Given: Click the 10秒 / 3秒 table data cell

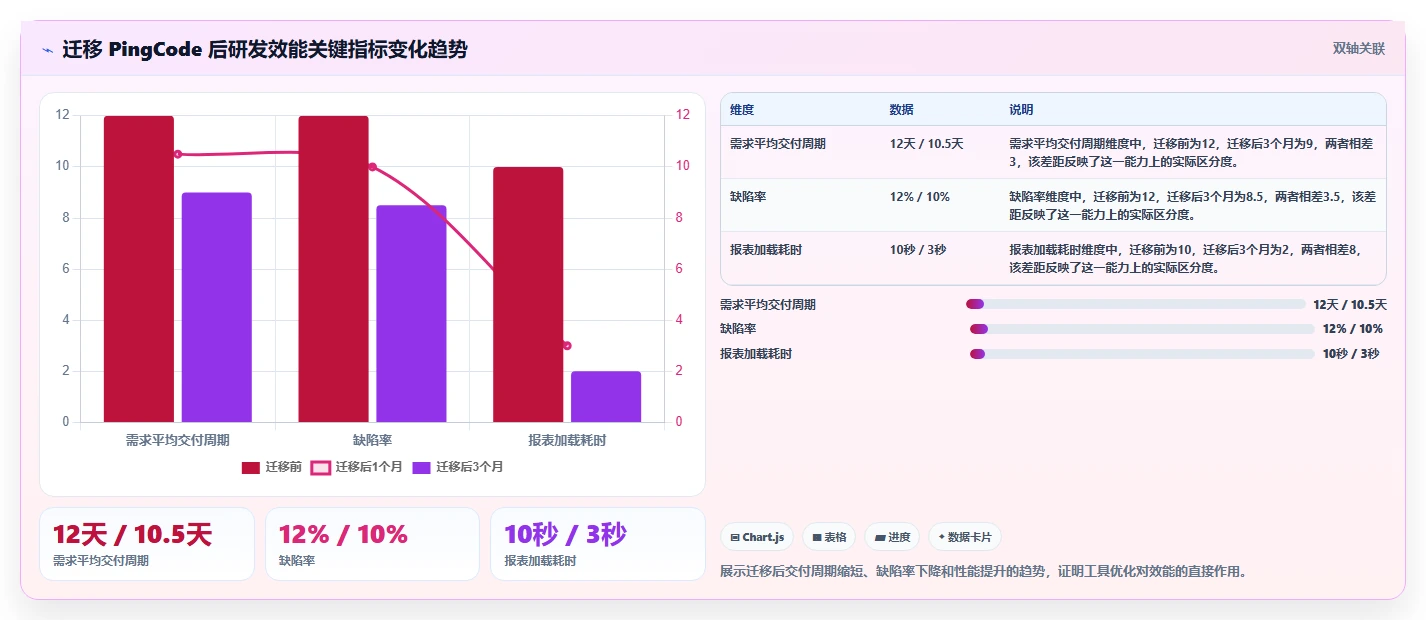Looking at the screenshot, I should (x=917, y=250).
